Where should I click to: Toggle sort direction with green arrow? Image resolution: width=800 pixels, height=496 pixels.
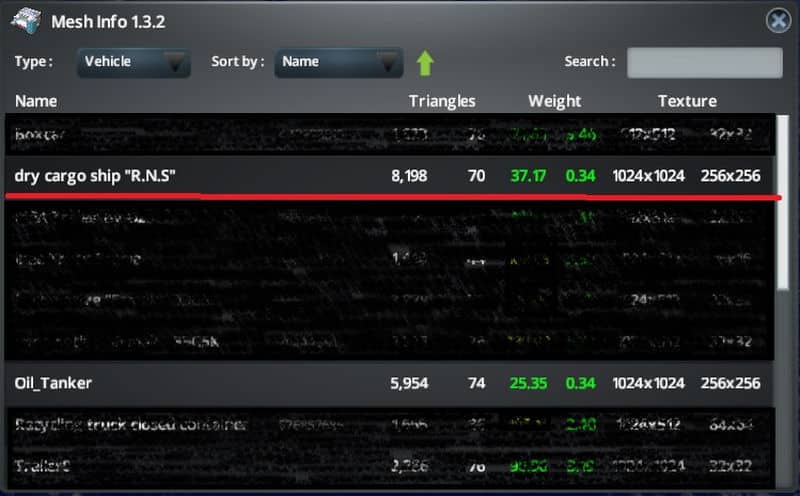[425, 62]
